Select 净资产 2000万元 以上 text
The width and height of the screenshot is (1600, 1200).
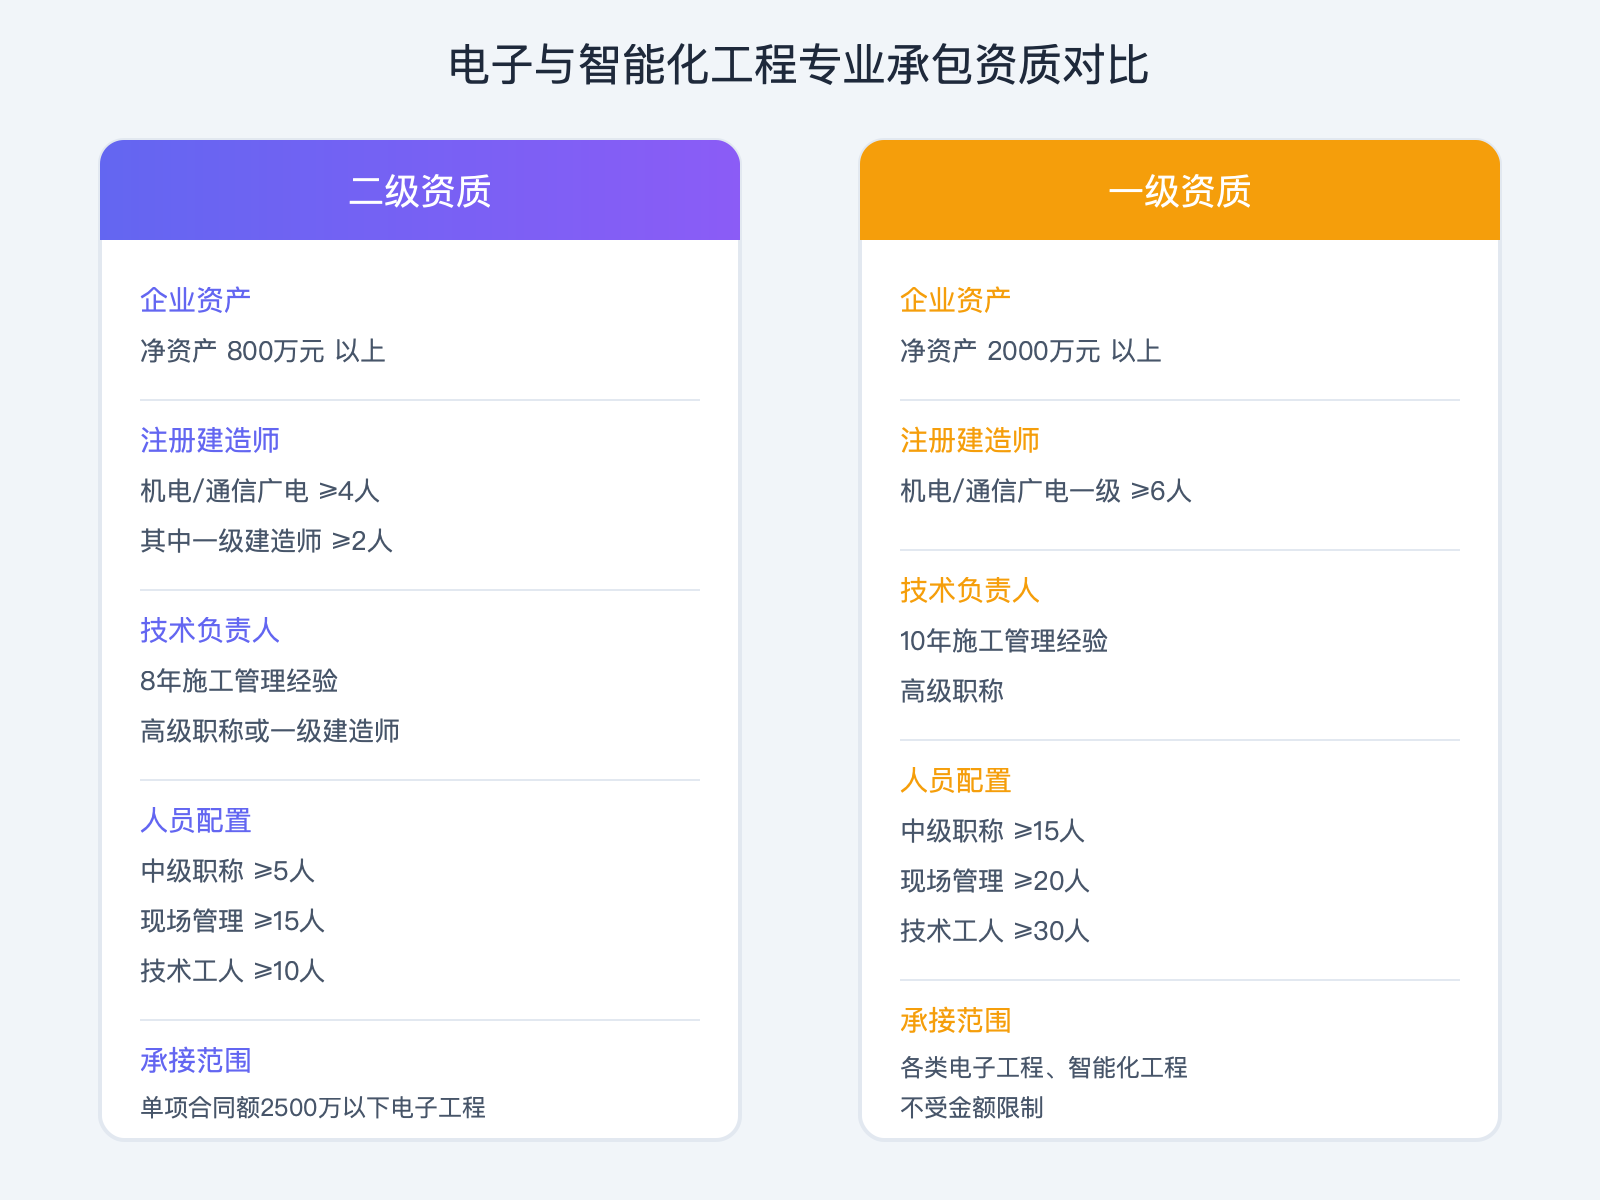click(1032, 351)
